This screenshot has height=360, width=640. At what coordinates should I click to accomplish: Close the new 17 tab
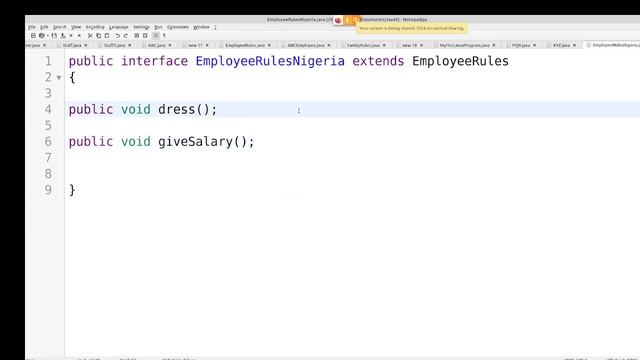(x=207, y=45)
